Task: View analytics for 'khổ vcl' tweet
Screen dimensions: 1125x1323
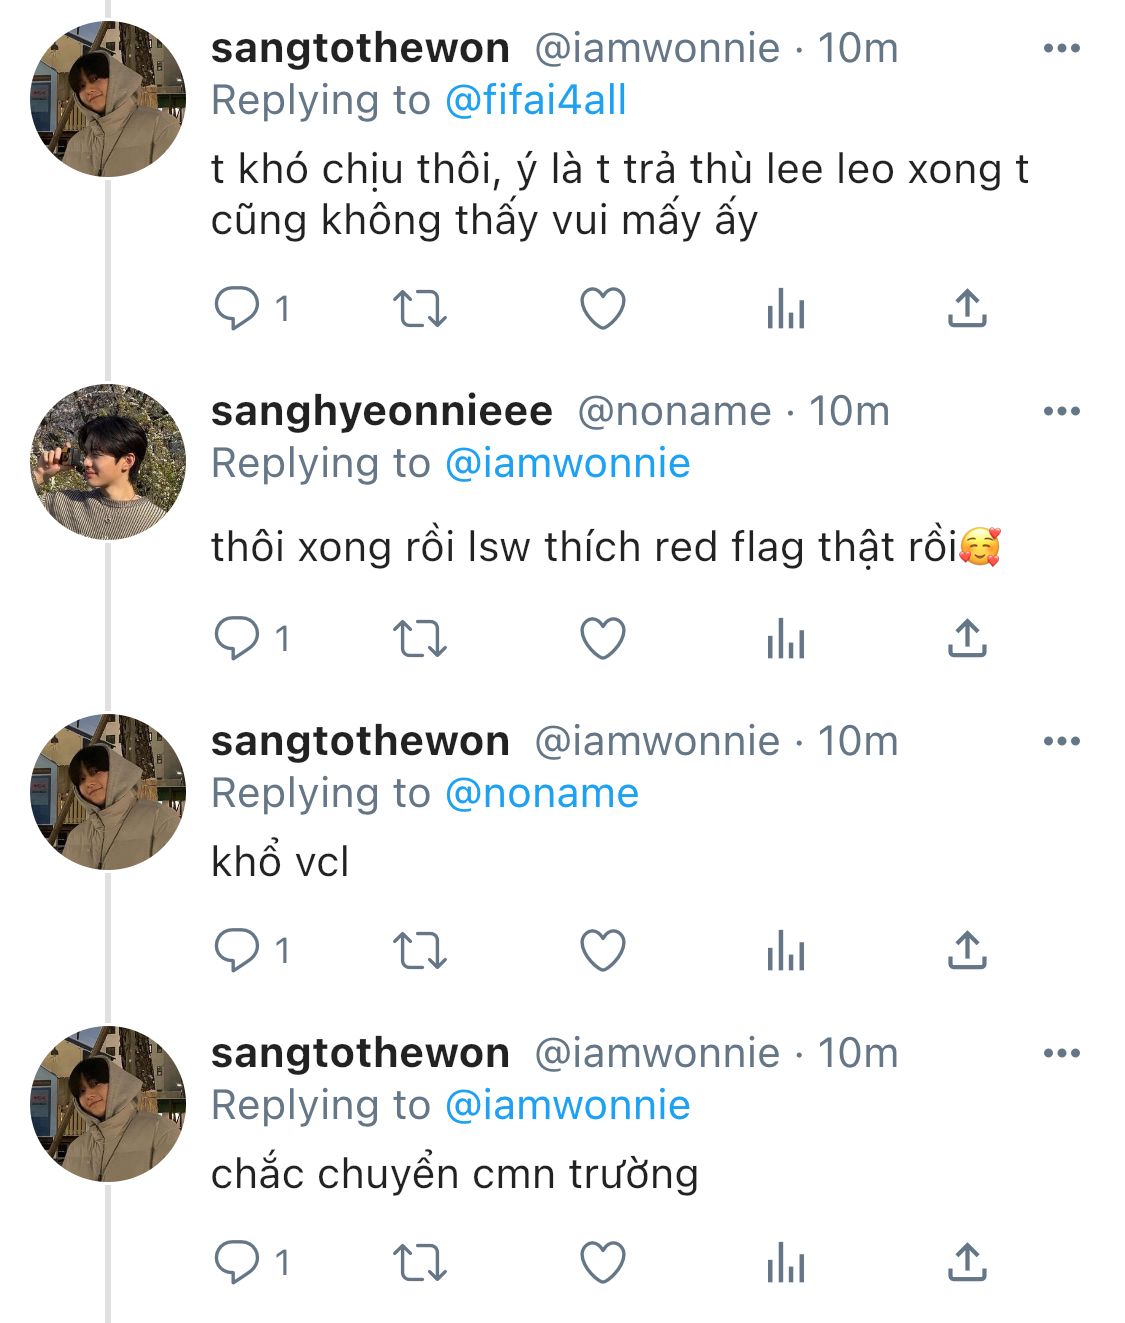Action: pos(785,951)
